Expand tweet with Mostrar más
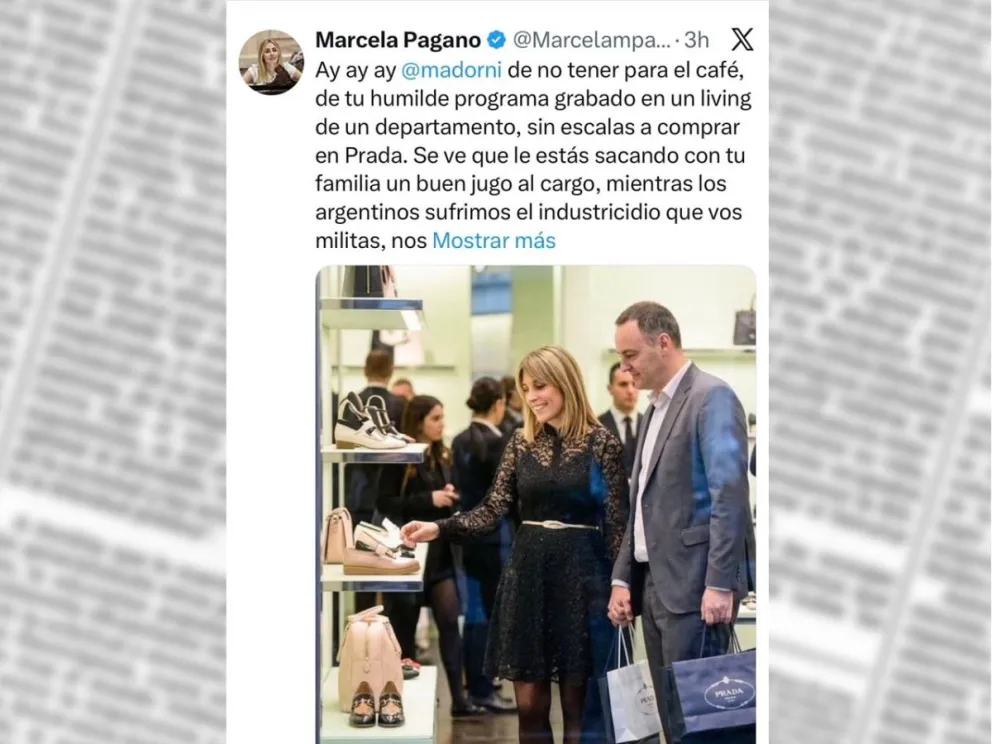The height and width of the screenshot is (744, 992). click(x=493, y=240)
